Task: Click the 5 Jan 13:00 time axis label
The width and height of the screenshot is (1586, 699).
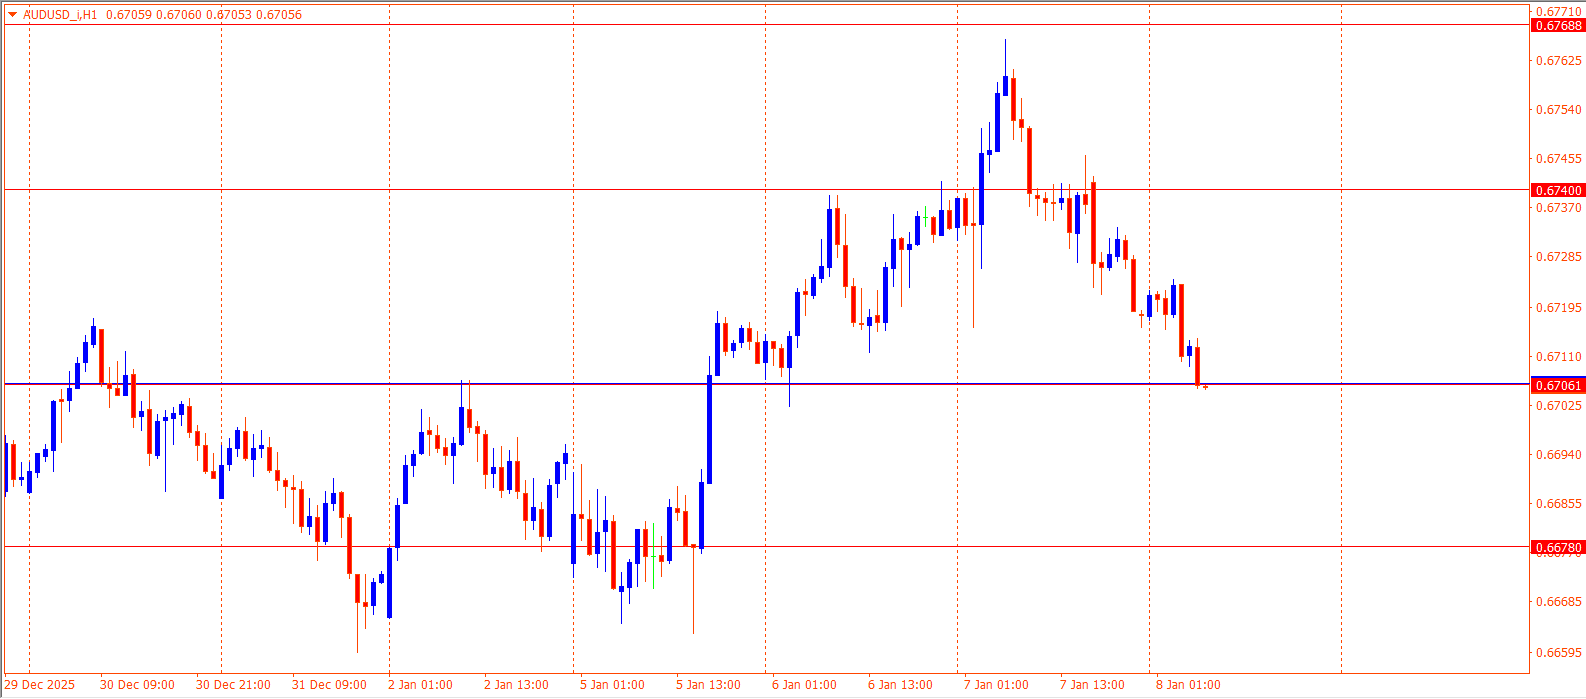Action: [x=708, y=685]
